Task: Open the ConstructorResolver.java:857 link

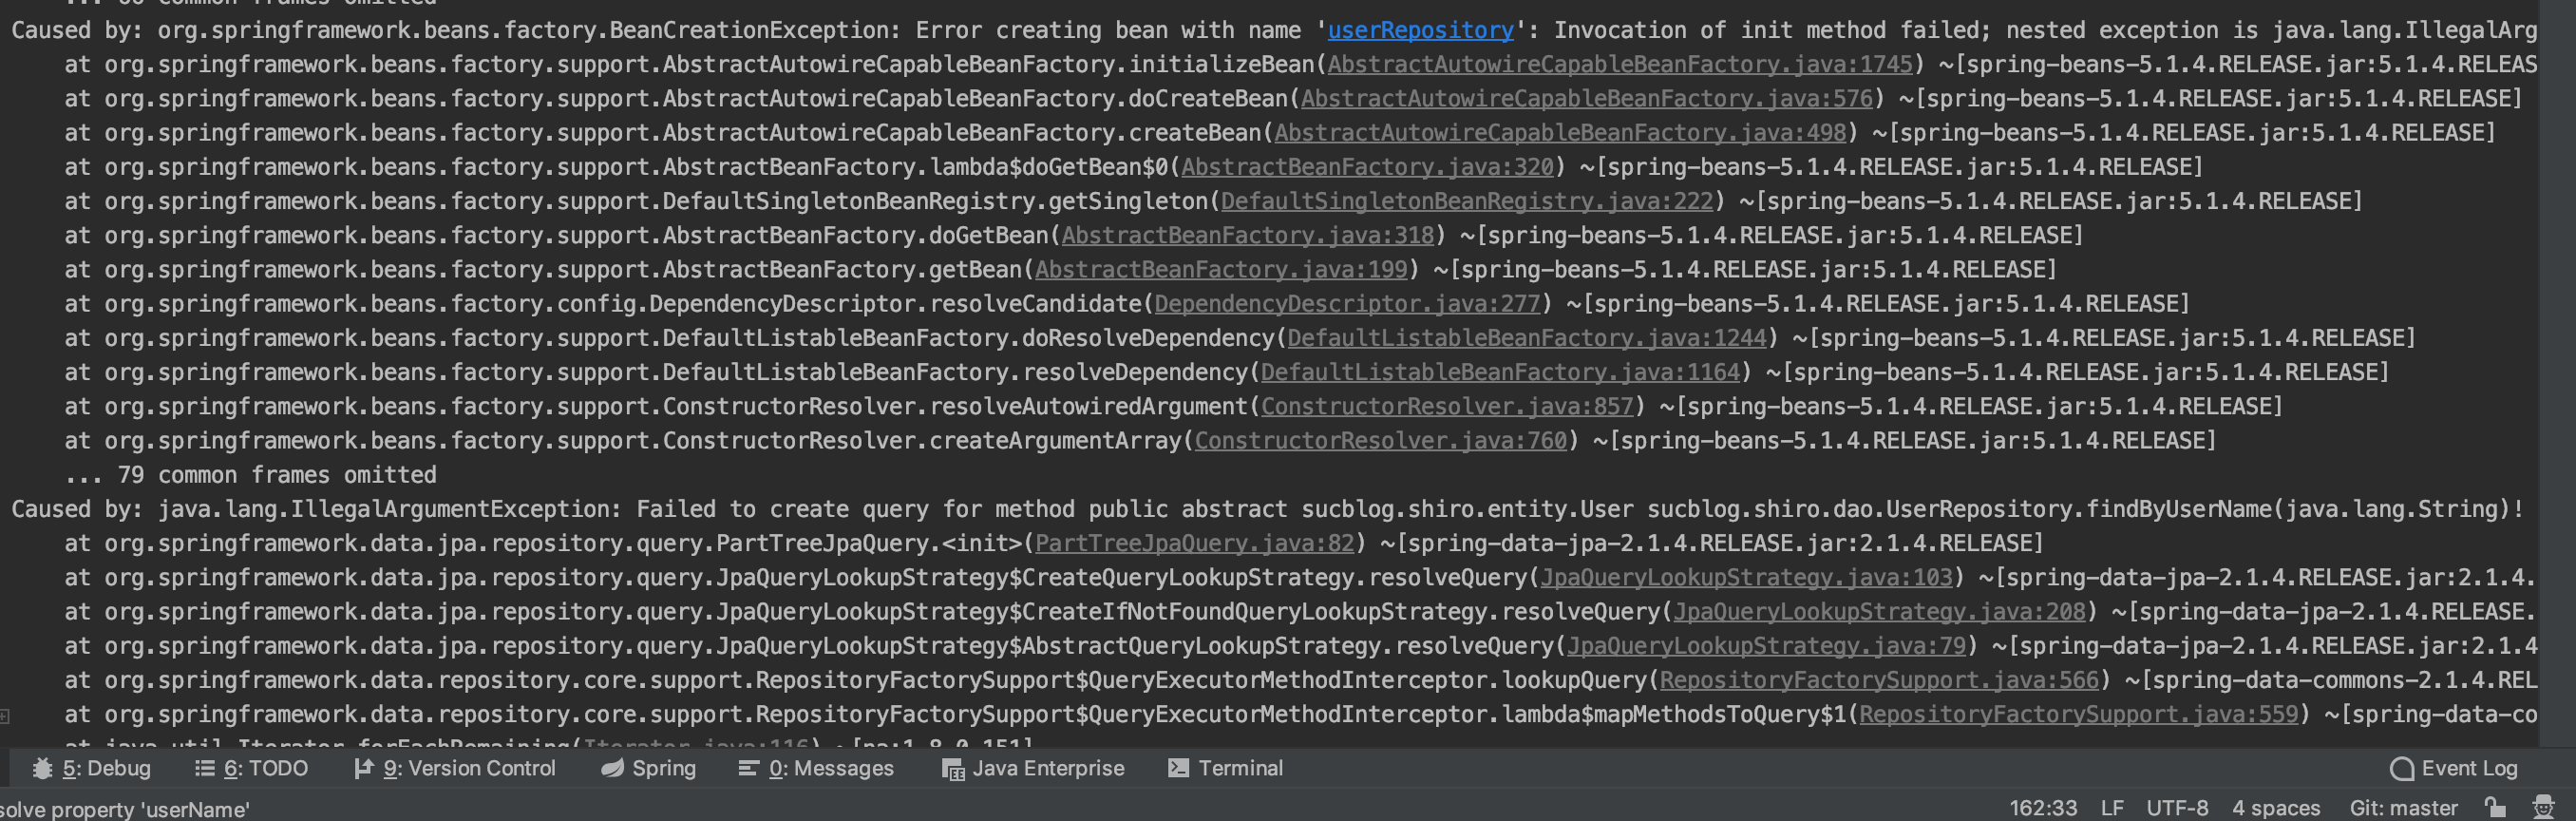Action: click(x=1446, y=407)
